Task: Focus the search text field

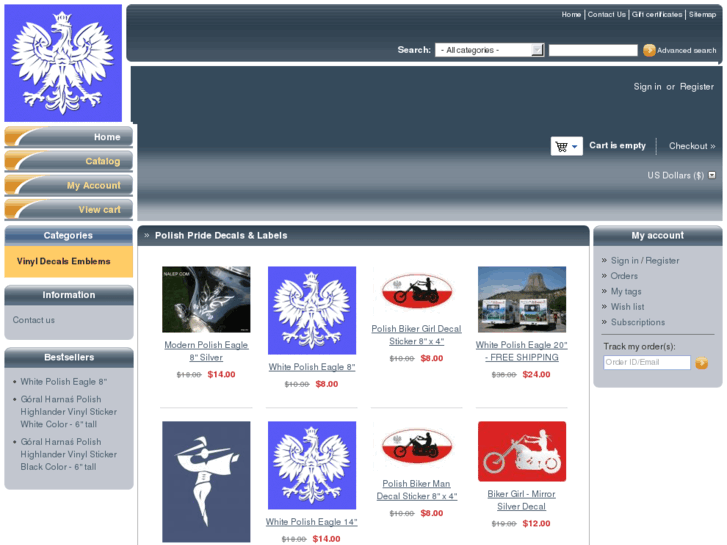Action: (x=593, y=50)
